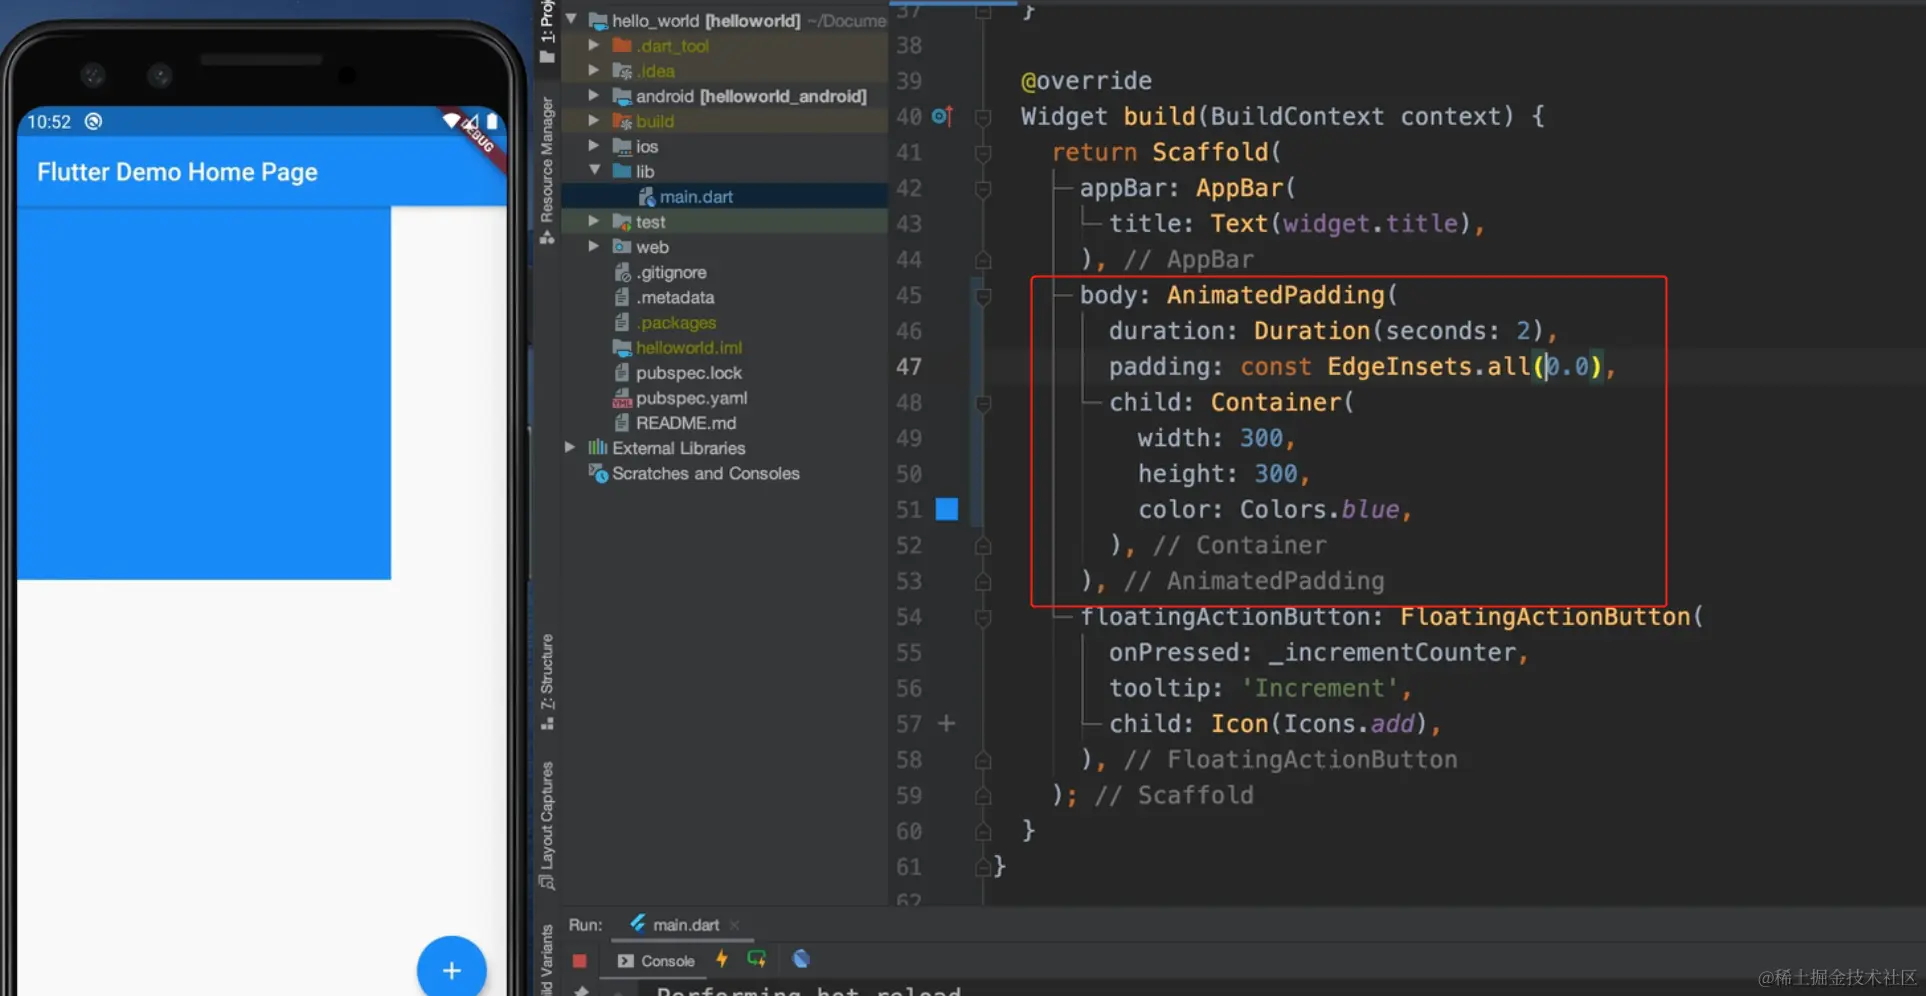Fold the build method on line 40

(x=983, y=117)
